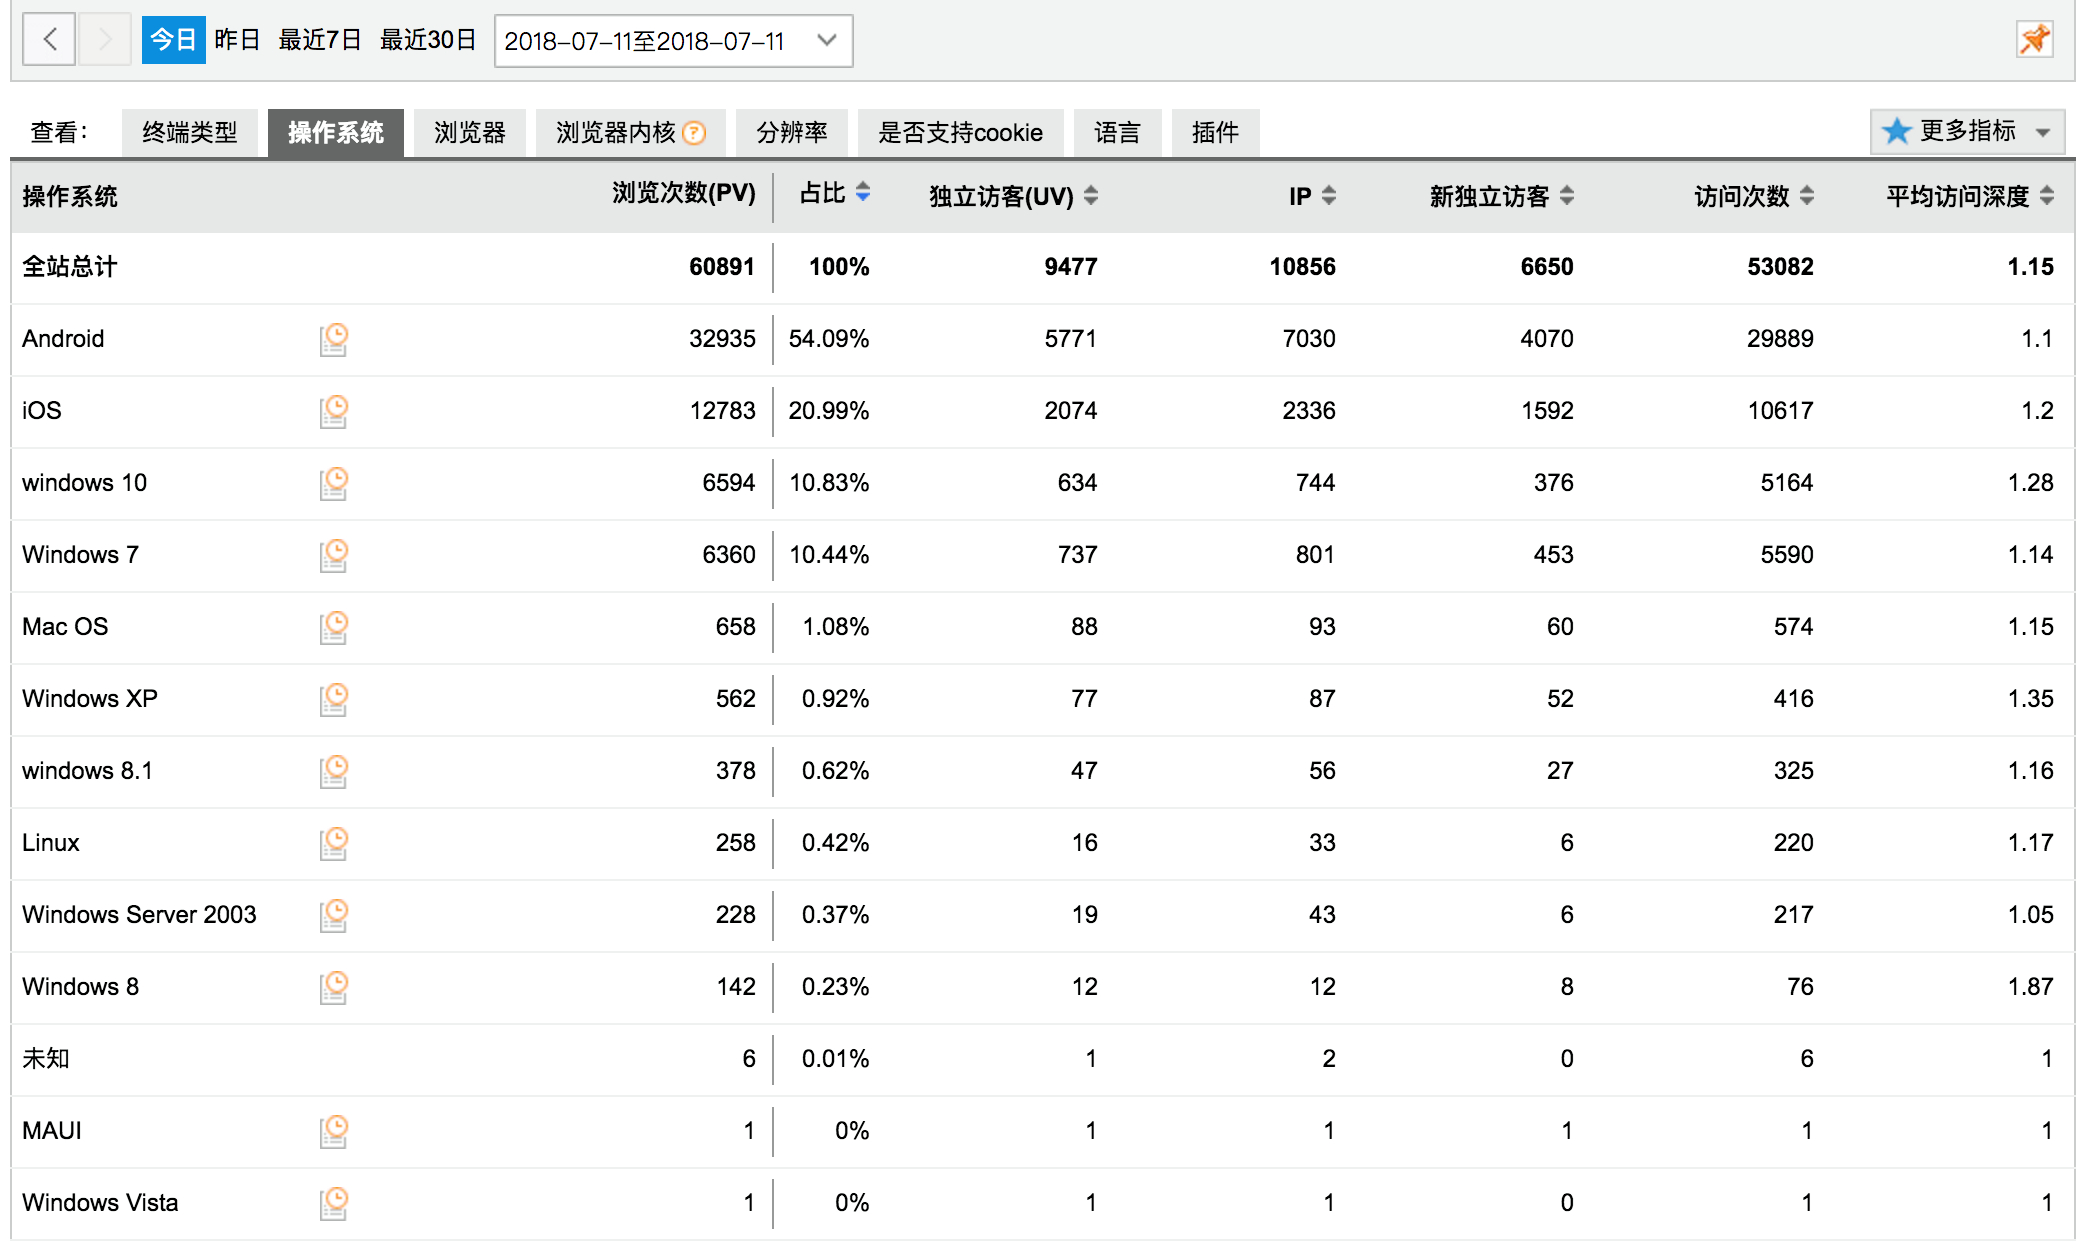Click the help question mark on 浏览器内核

coord(694,133)
